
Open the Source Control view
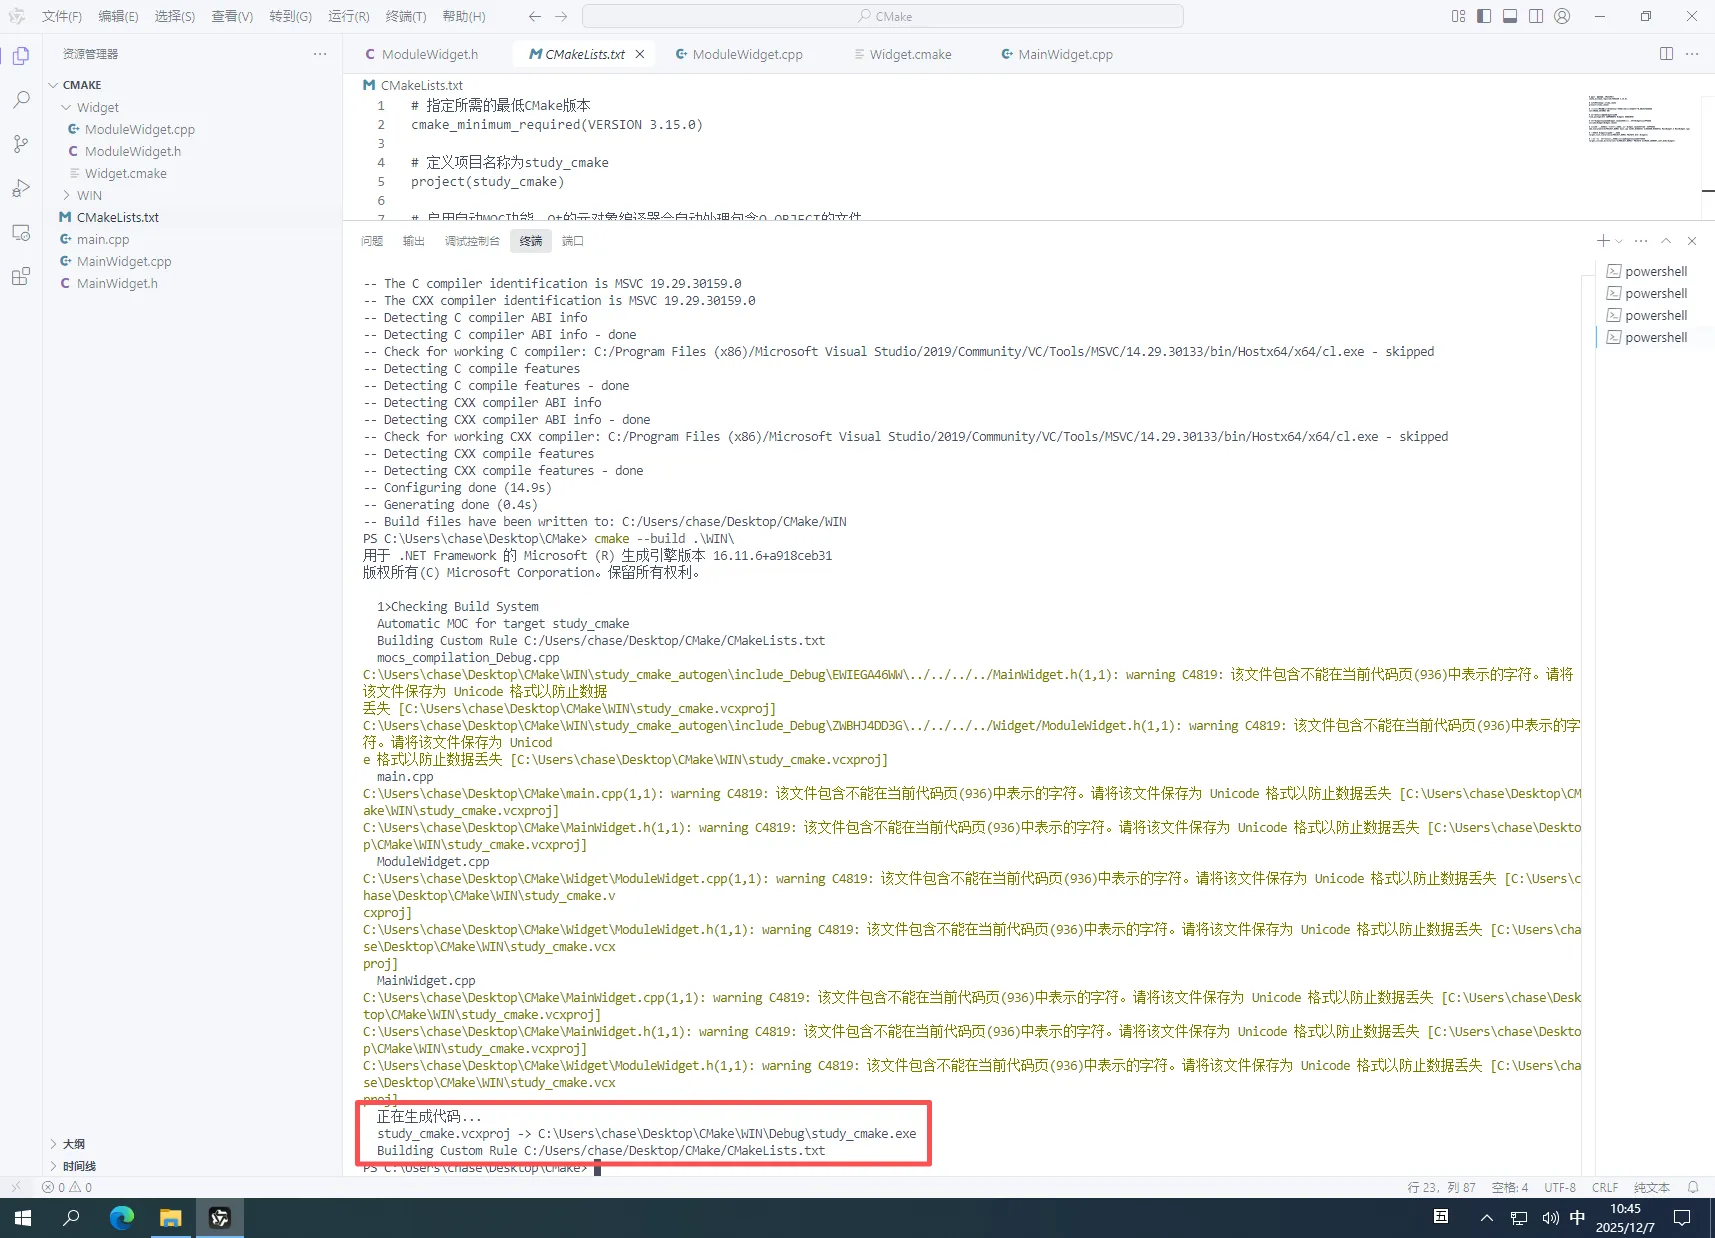(21, 144)
